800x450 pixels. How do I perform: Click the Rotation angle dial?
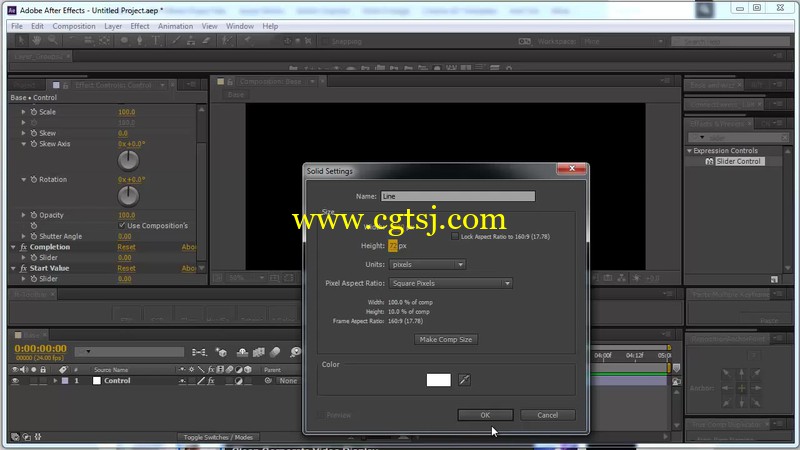[128, 196]
